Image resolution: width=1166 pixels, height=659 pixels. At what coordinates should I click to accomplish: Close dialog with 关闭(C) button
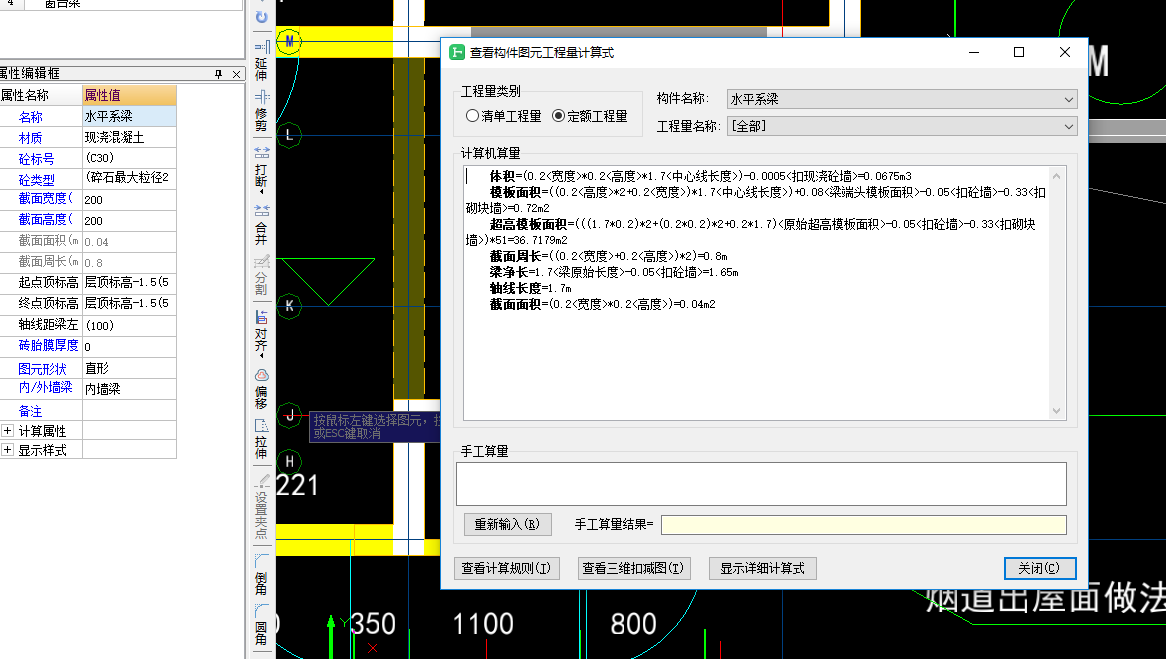(1040, 568)
